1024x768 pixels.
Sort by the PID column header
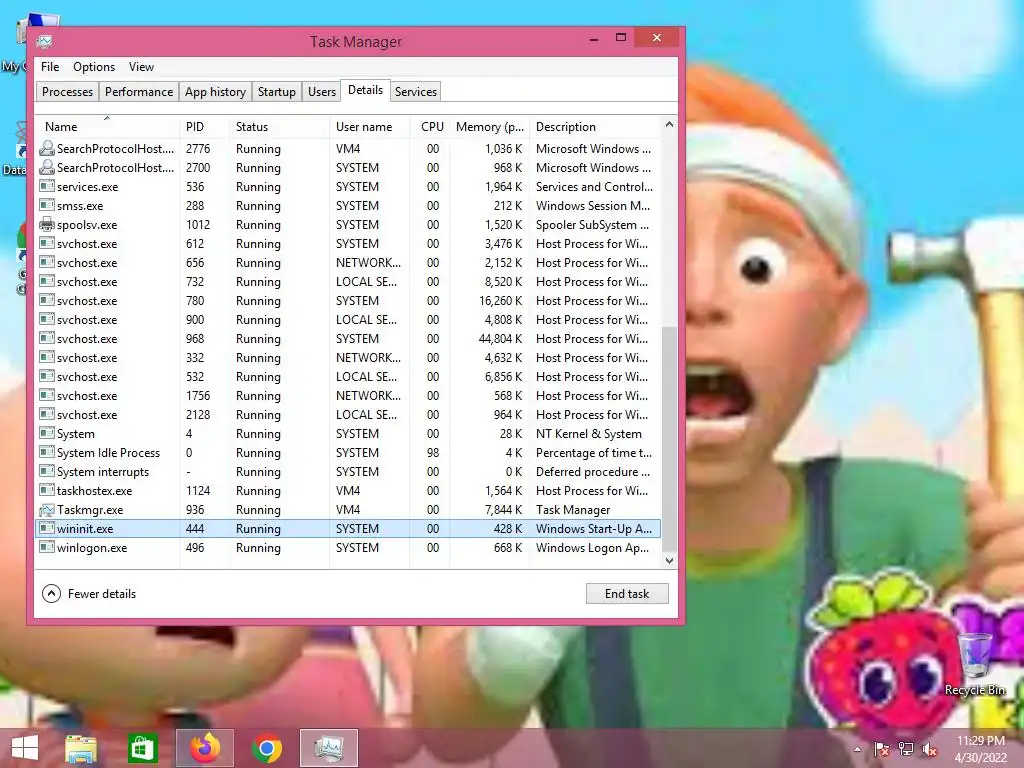click(204, 127)
